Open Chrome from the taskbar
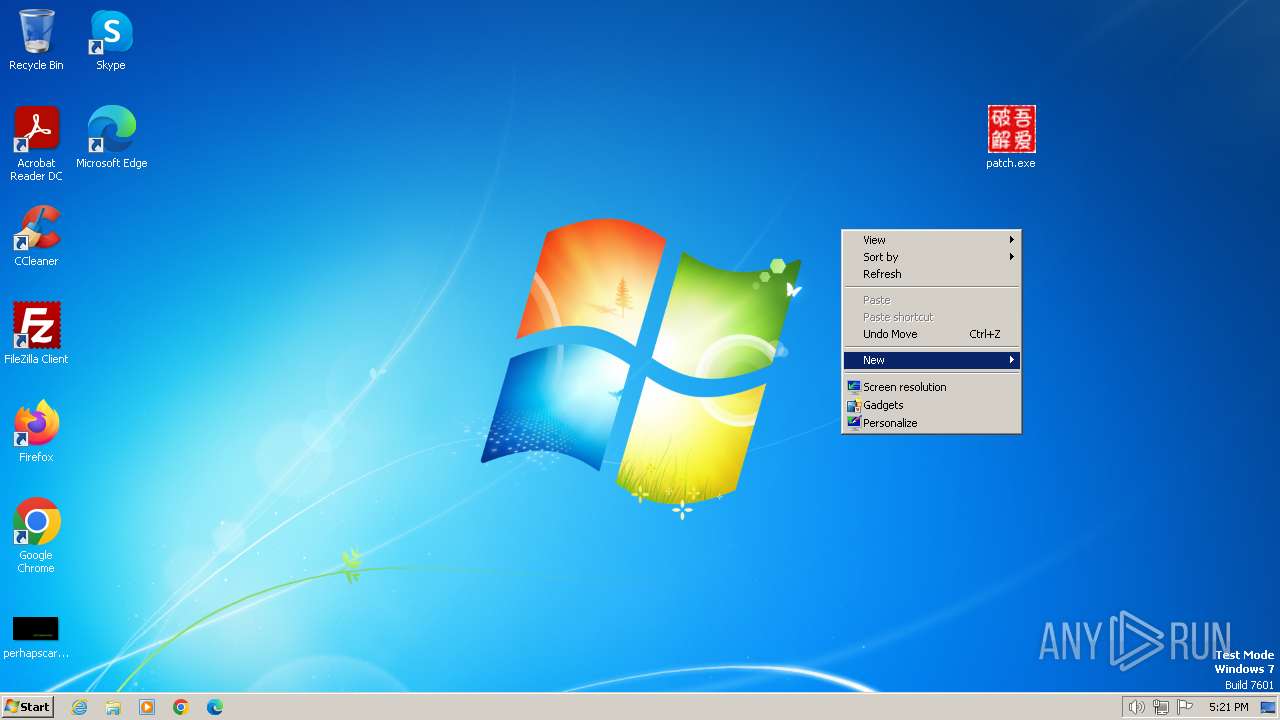1280x720 pixels. click(x=181, y=707)
